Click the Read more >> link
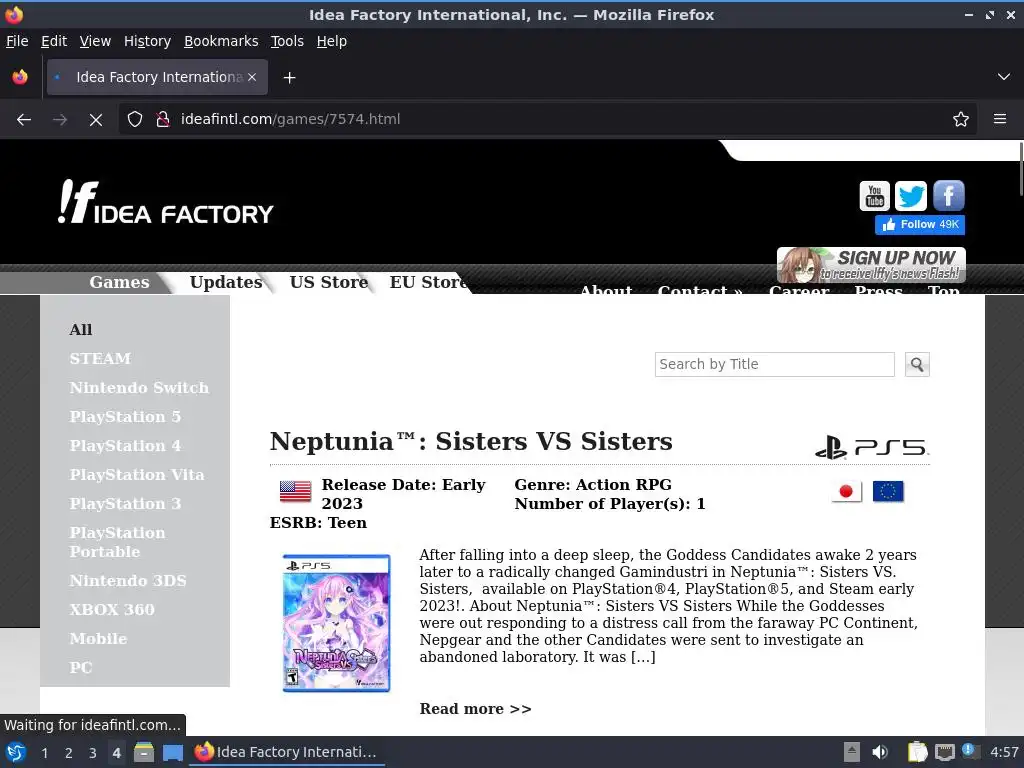This screenshot has height=768, width=1024. point(475,709)
